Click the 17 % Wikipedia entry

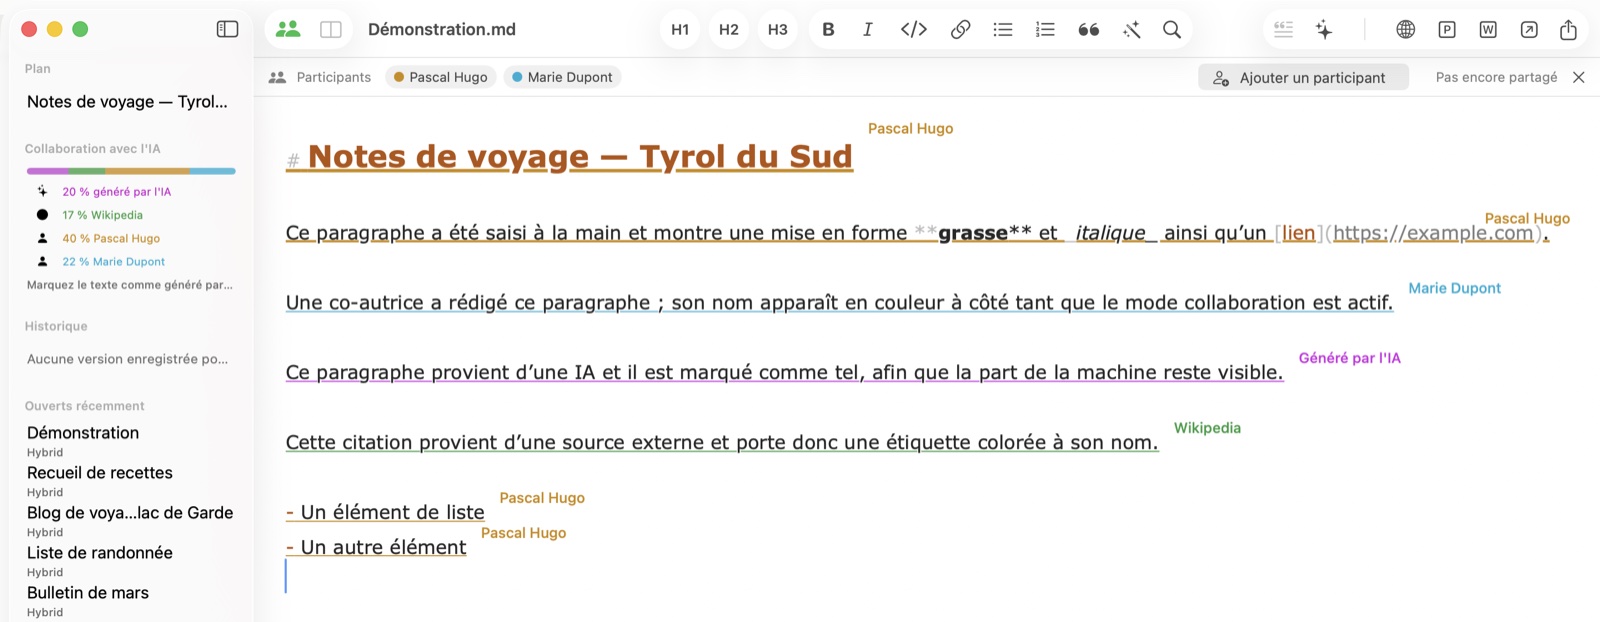pos(102,215)
